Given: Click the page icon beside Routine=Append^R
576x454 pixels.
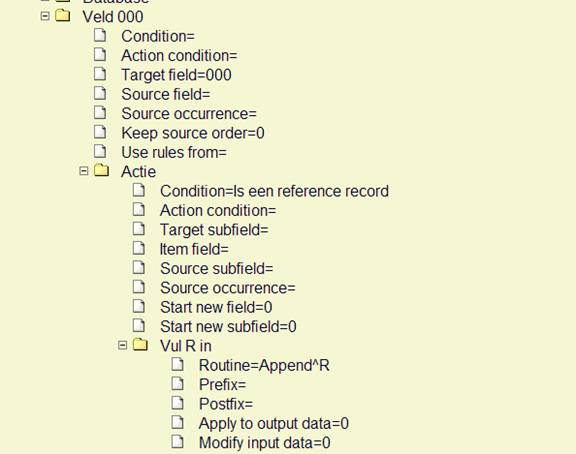Looking at the screenshot, I should click(x=178, y=364).
